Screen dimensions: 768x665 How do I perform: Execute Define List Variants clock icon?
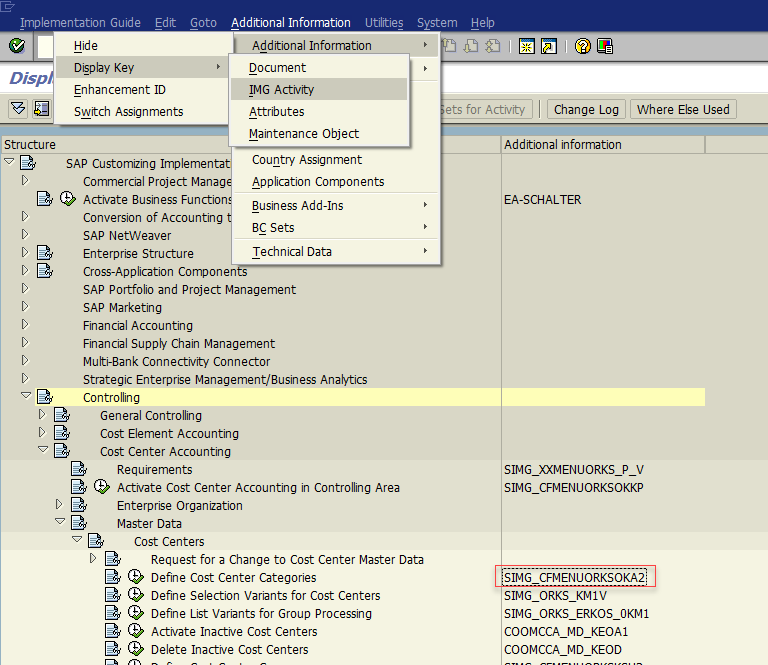[136, 613]
